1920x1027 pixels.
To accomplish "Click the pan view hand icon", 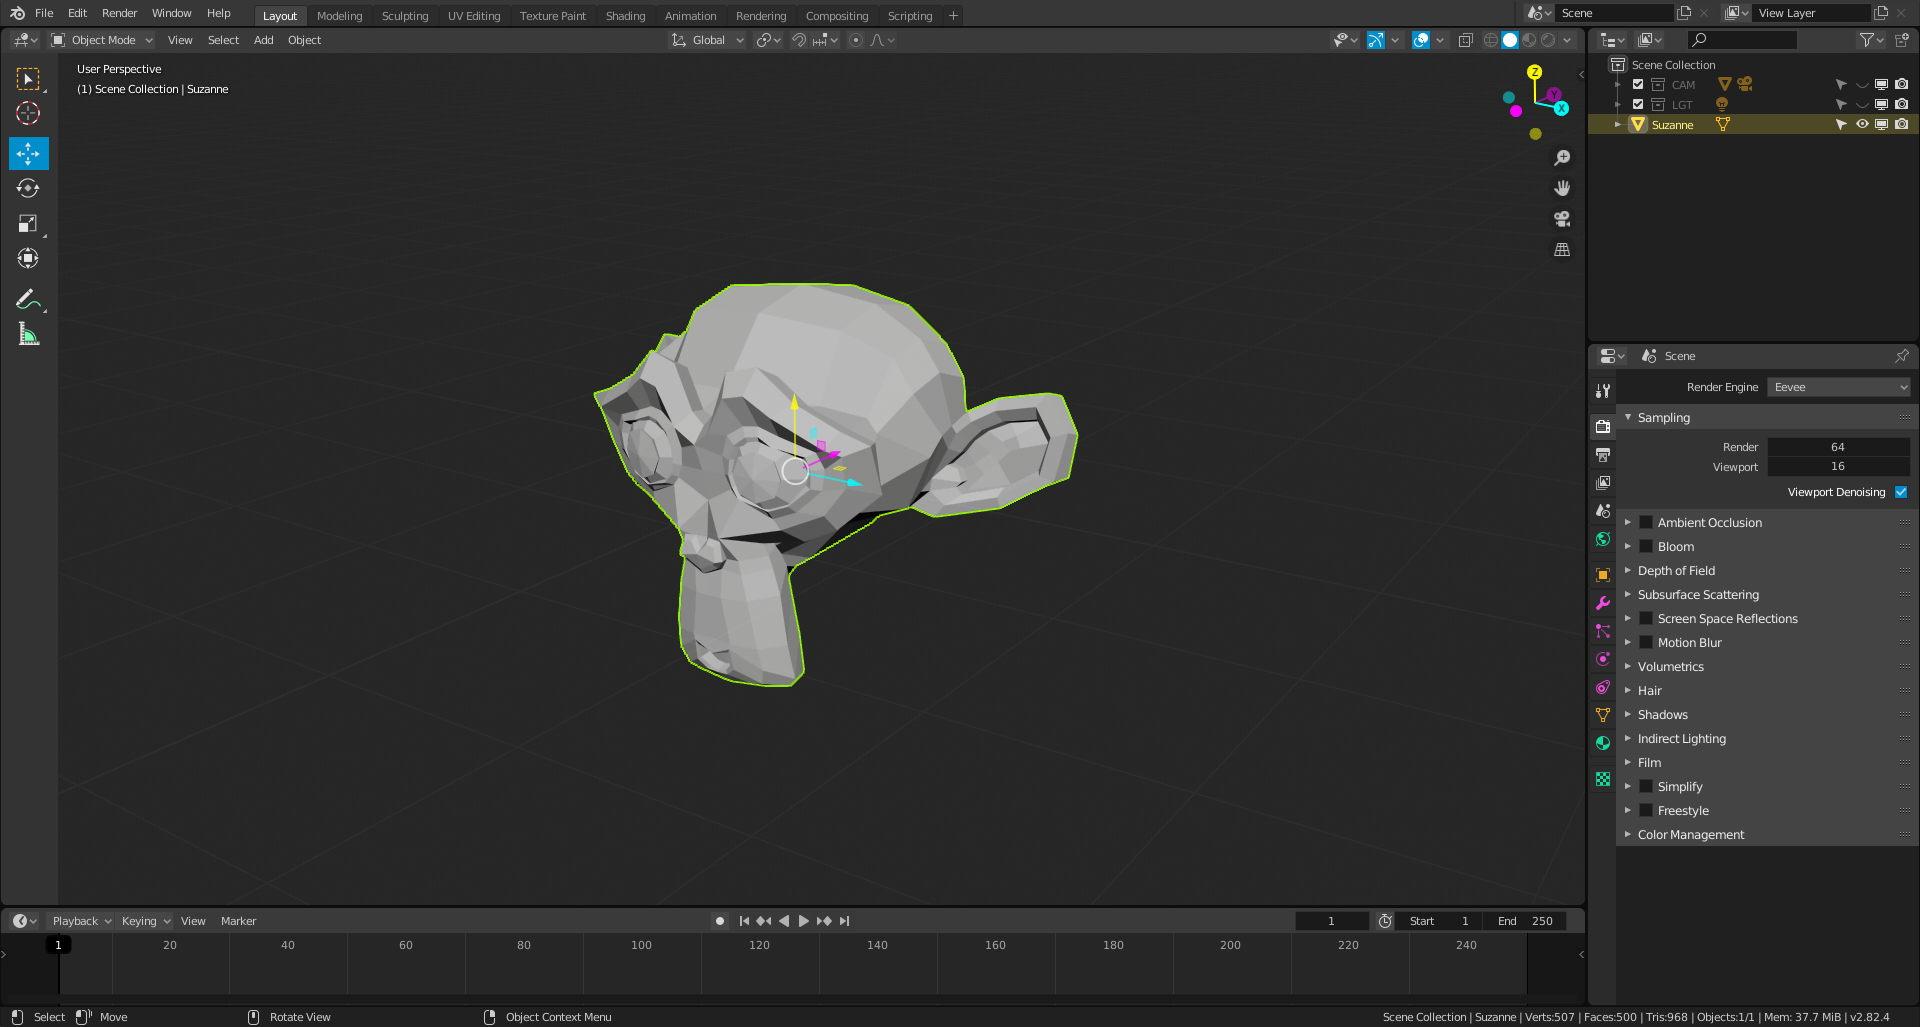I will pyautogui.click(x=1562, y=188).
